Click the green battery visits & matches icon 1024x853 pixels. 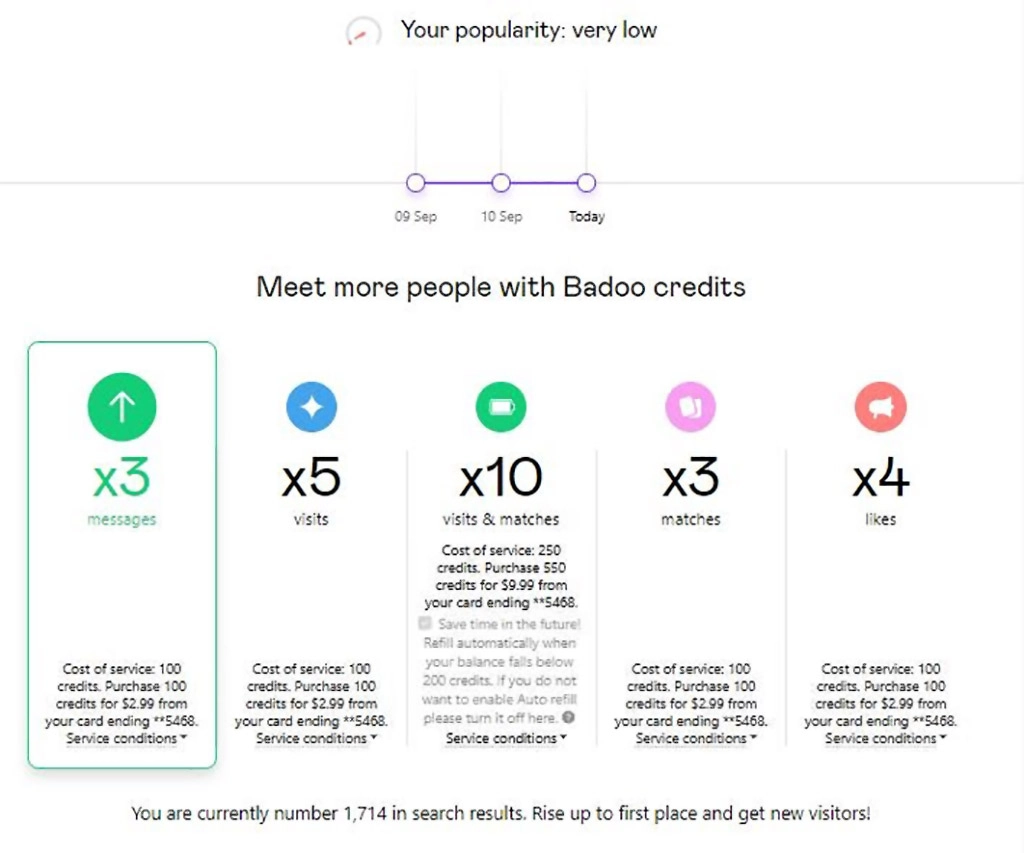[x=501, y=407]
